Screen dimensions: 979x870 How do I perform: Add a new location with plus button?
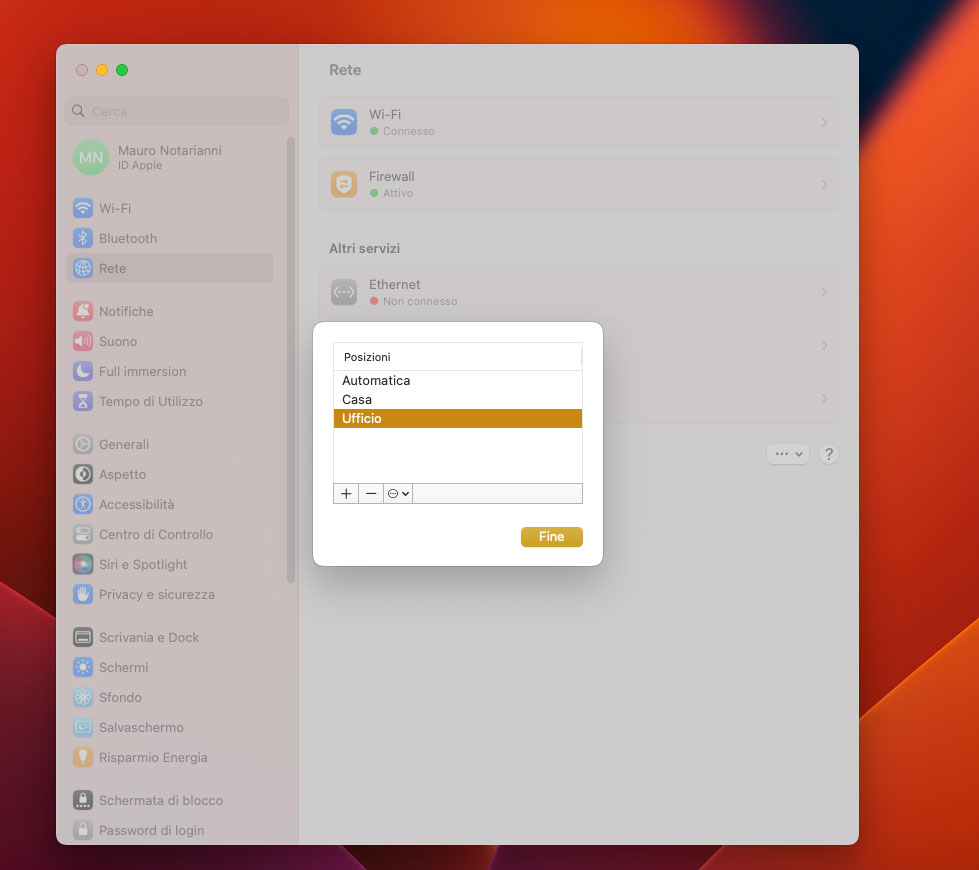click(x=346, y=493)
